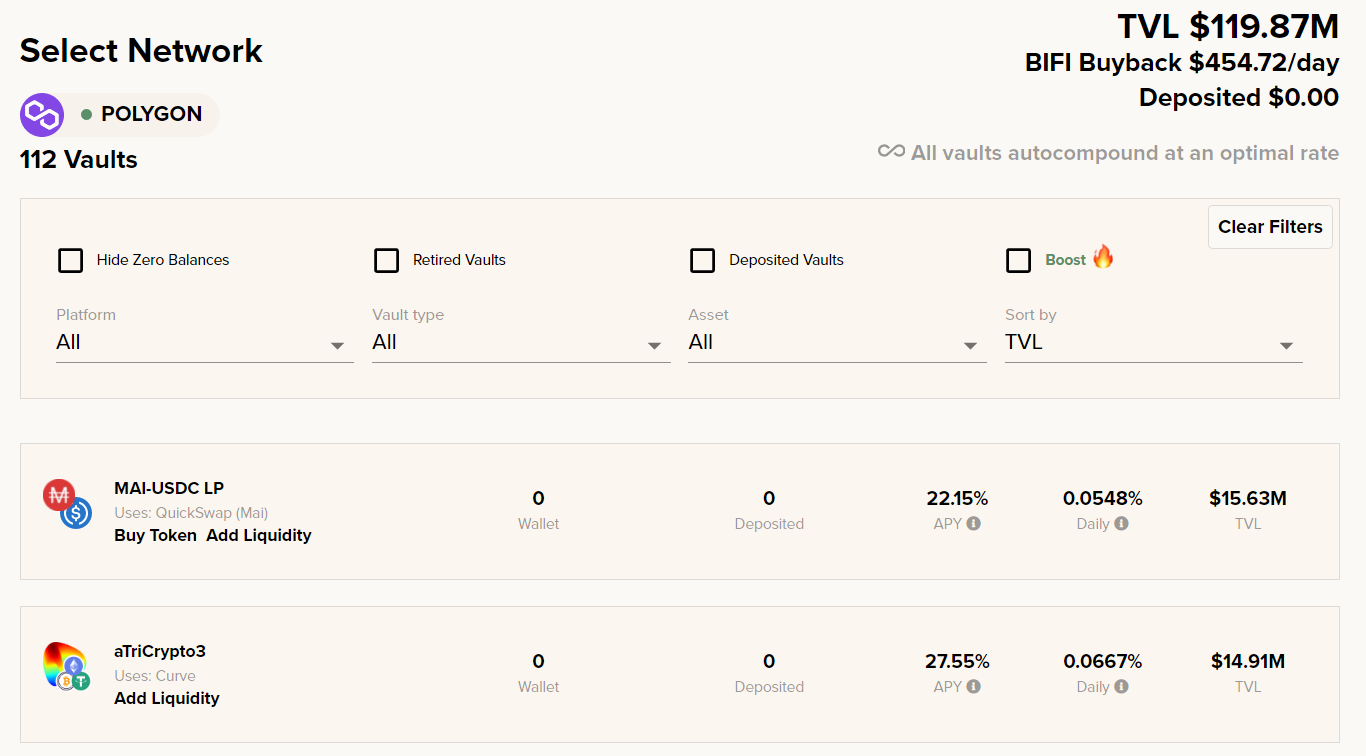Screen dimensions: 1366x756
Task: Change the Sort by TVL dropdown
Action: point(1152,343)
